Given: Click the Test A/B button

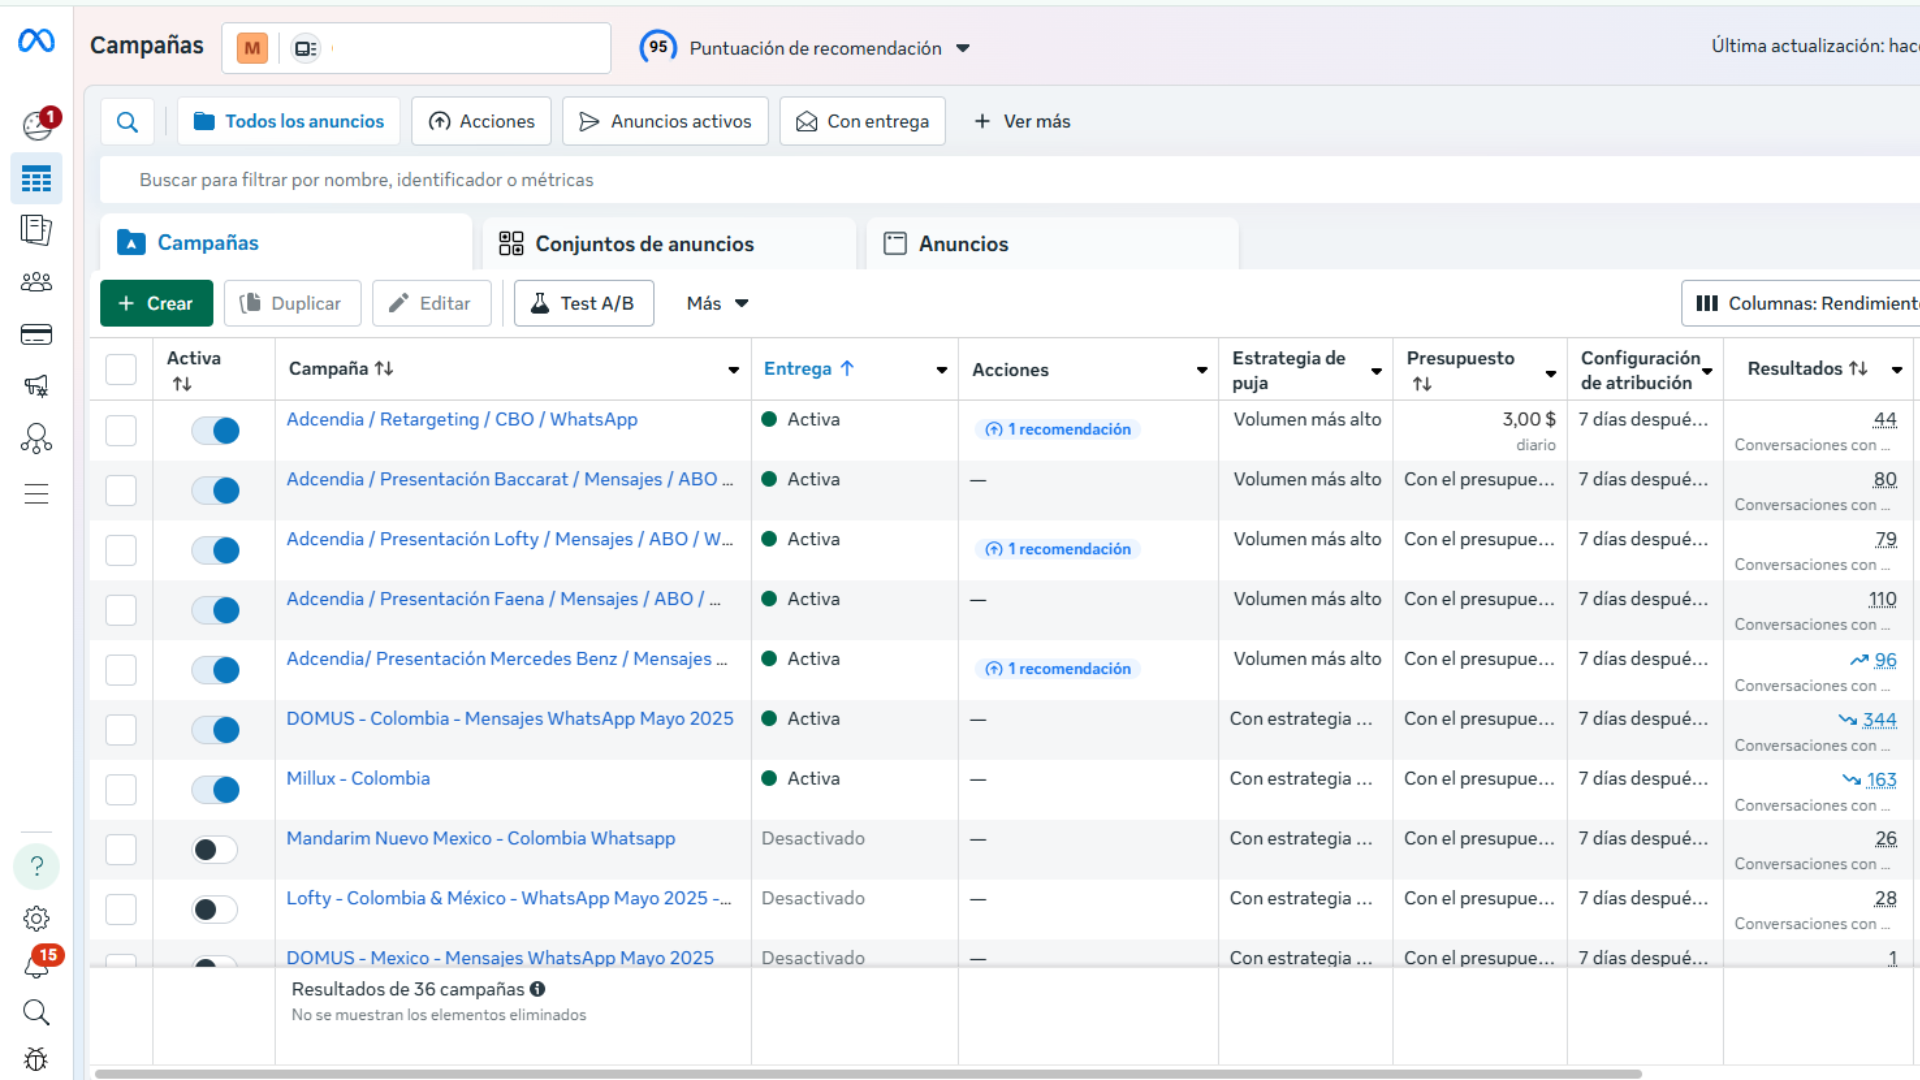Looking at the screenshot, I should 584,304.
